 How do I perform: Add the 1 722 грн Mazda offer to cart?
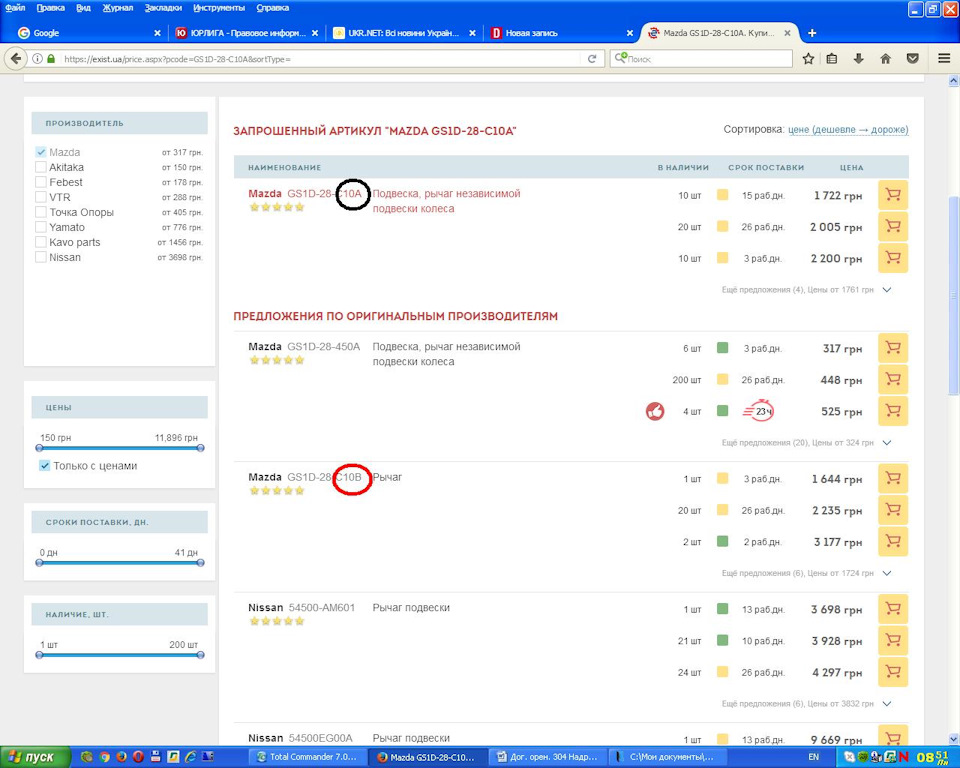[x=893, y=195]
